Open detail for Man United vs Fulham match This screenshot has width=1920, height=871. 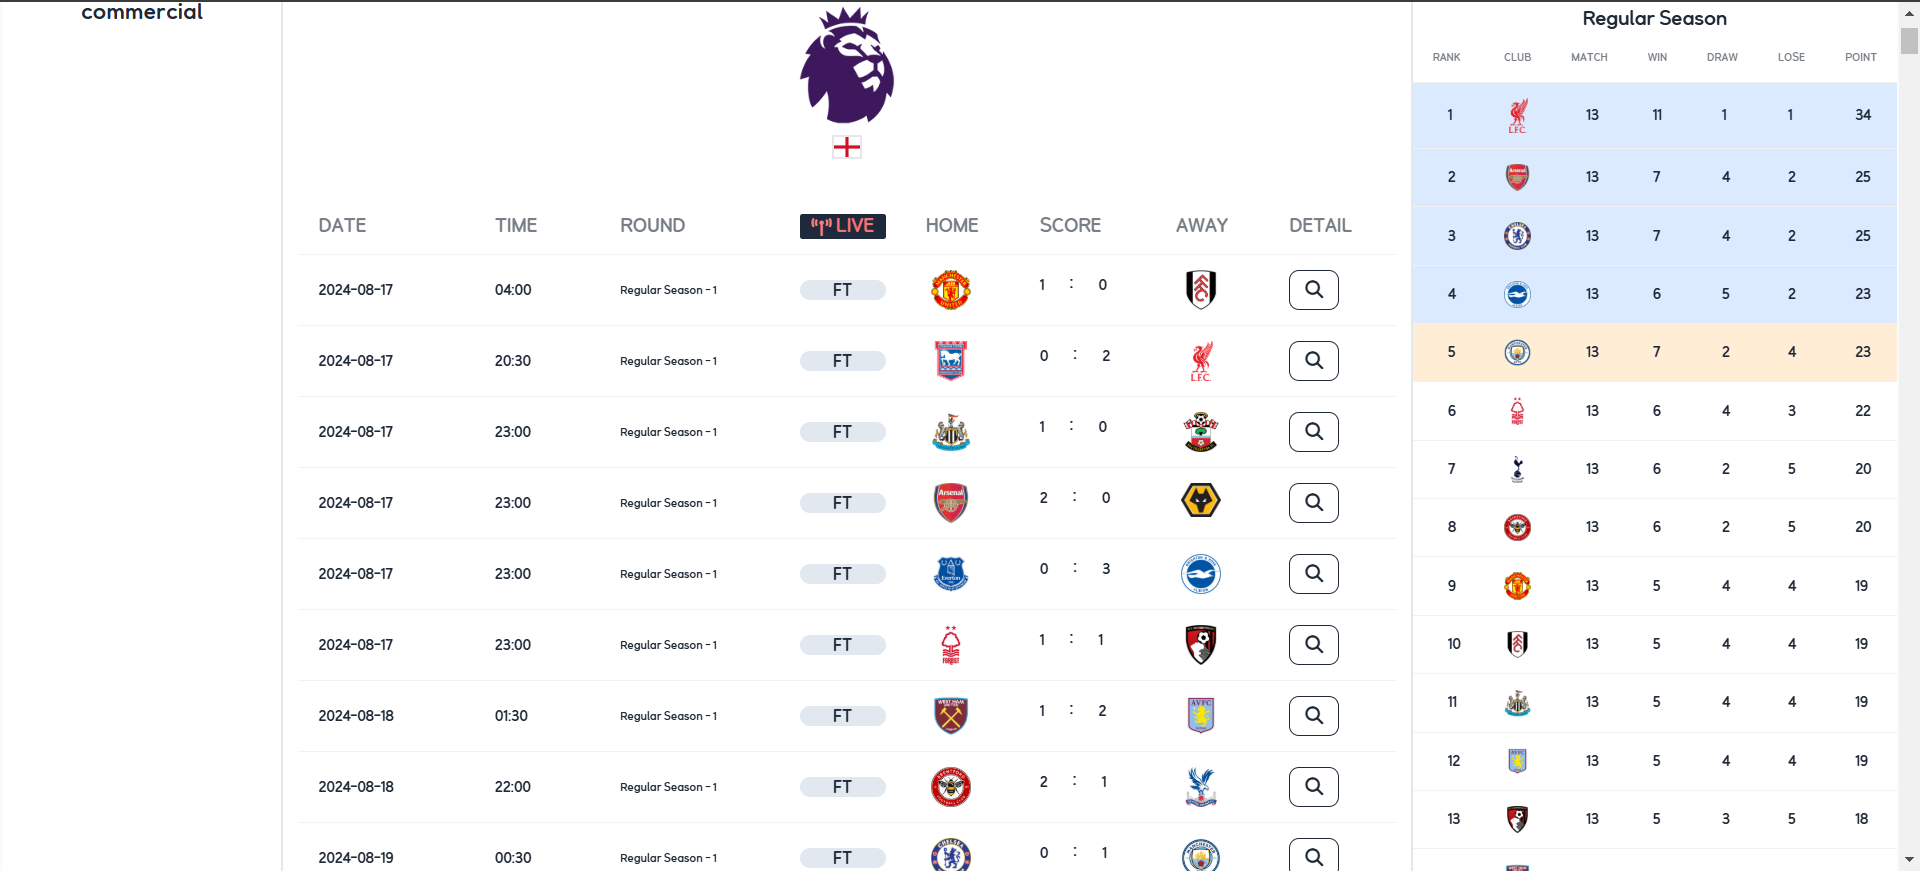[1313, 290]
